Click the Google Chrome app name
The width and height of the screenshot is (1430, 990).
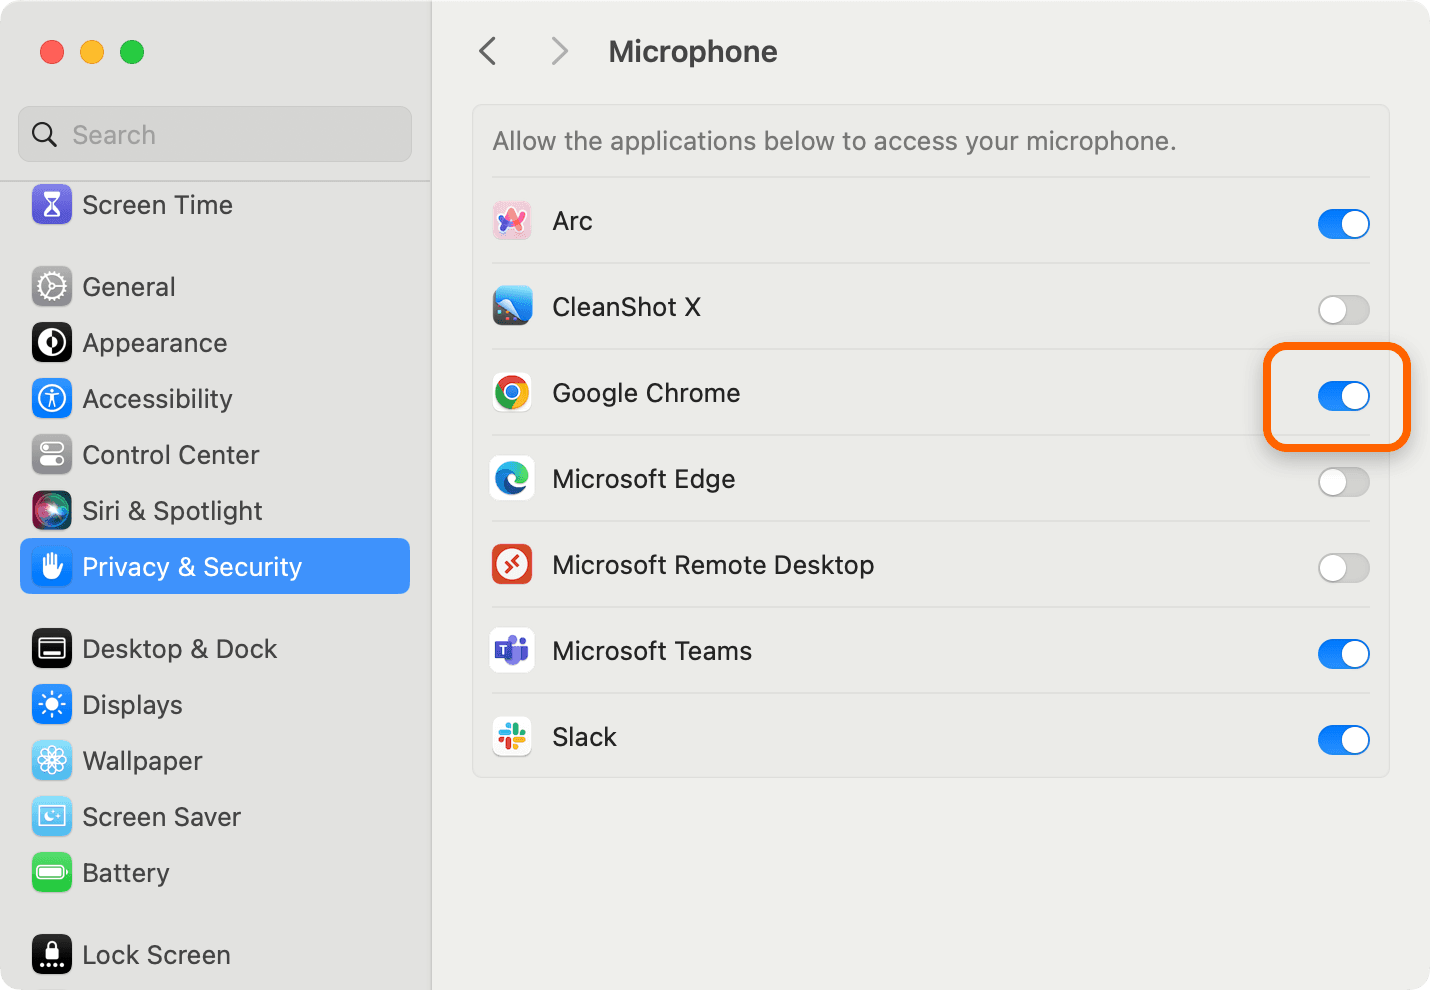646,393
